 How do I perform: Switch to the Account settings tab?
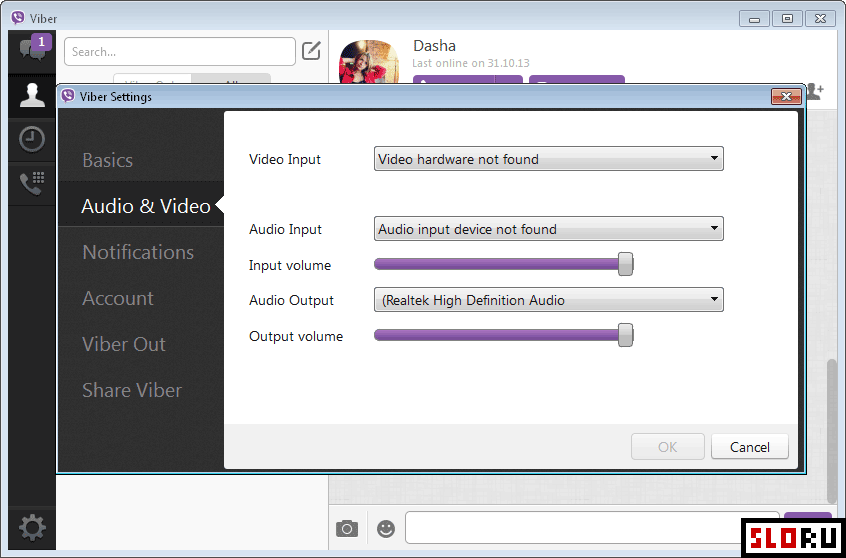118,298
